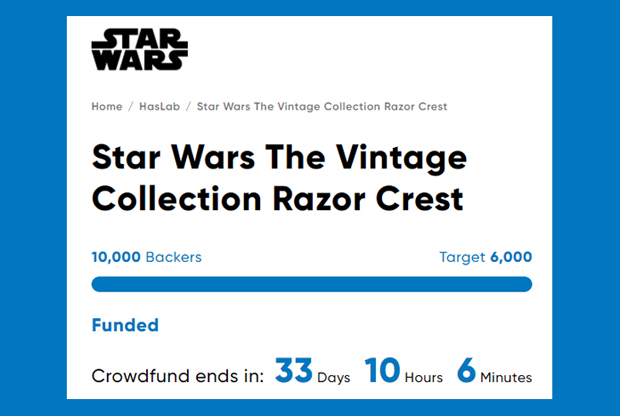Click the large Razor Crest page heading
The width and height of the screenshot is (620, 416).
278,178
